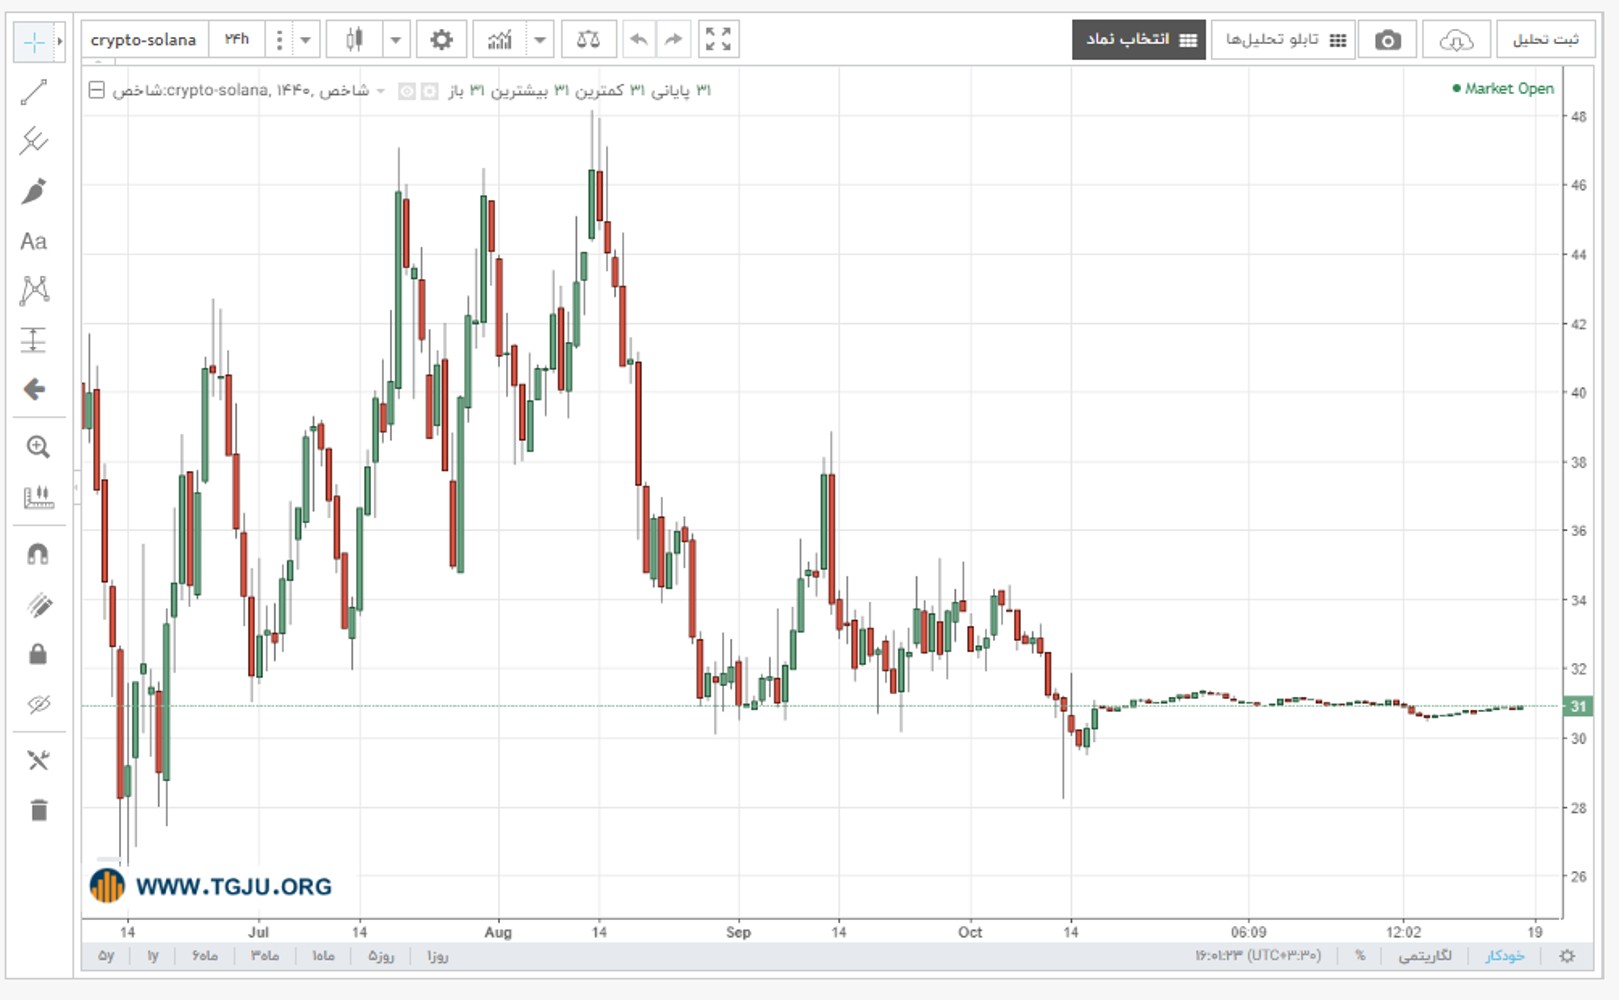Collapse the crypto-solana legend box
1619x1000 pixels.
point(96,90)
